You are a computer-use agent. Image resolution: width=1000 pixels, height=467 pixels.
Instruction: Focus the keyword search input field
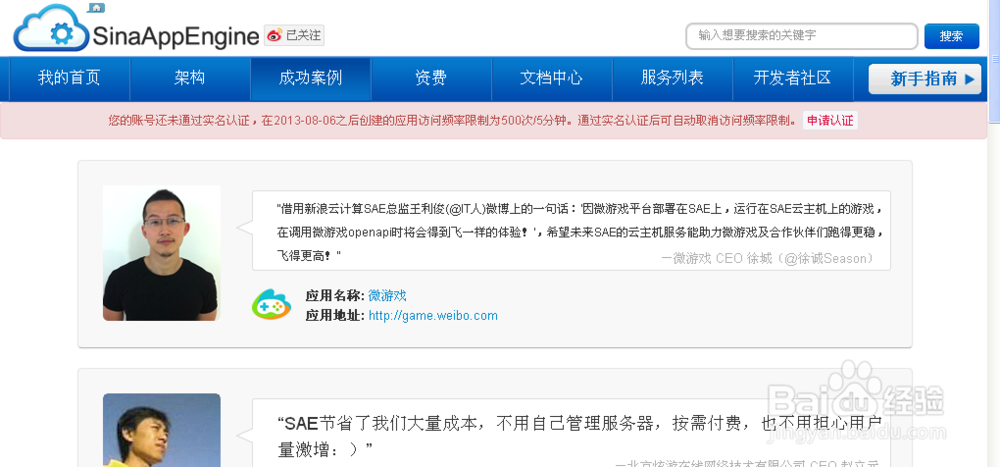[x=802, y=36]
